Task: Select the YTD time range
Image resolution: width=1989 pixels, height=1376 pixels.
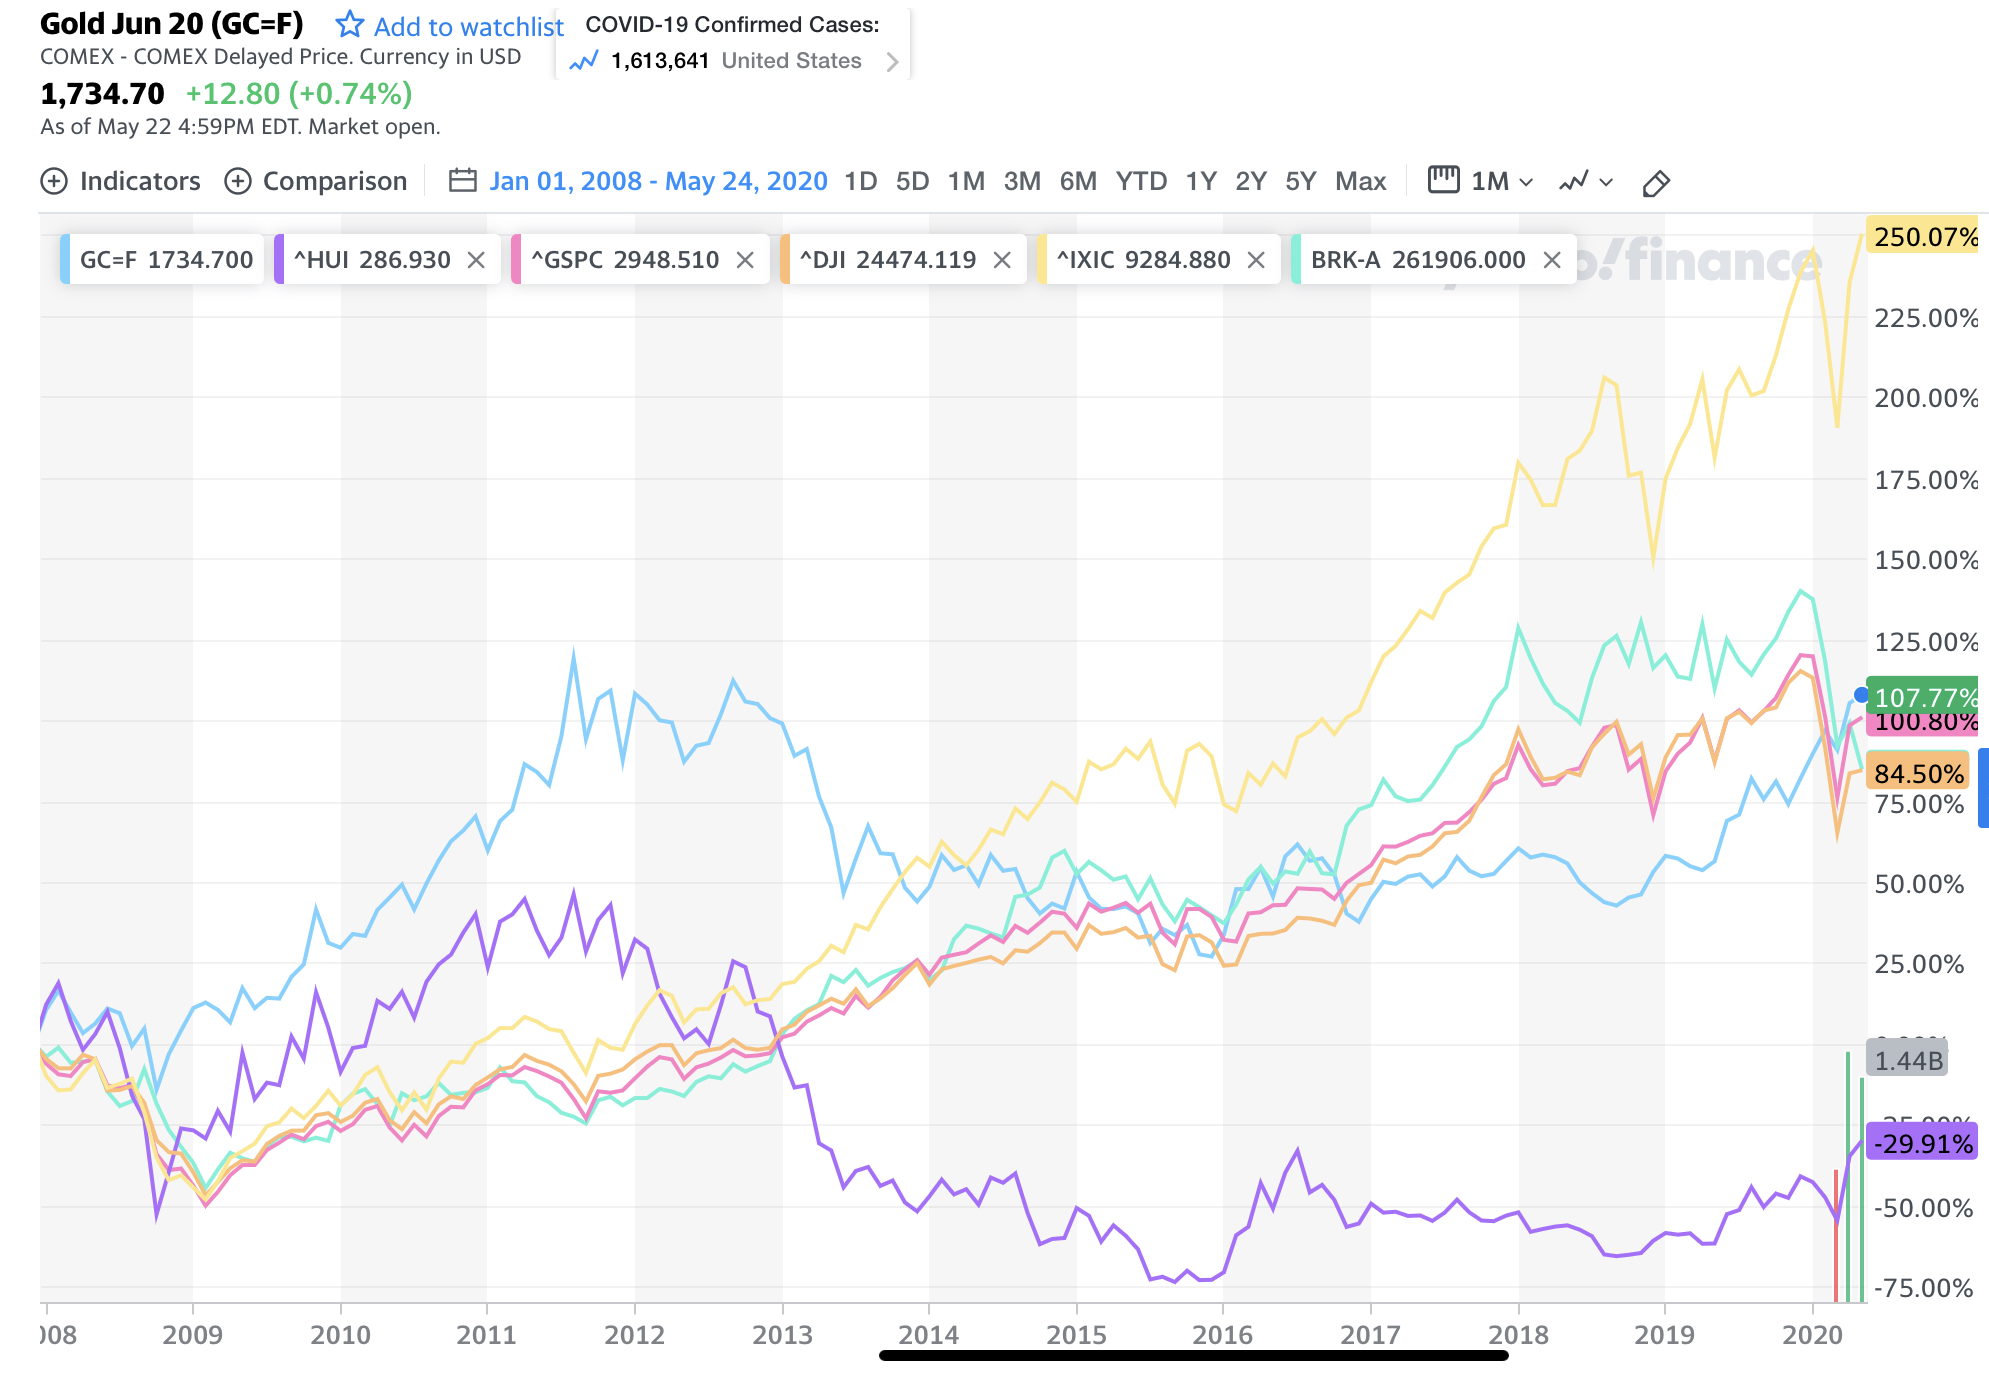Action: [x=1141, y=181]
